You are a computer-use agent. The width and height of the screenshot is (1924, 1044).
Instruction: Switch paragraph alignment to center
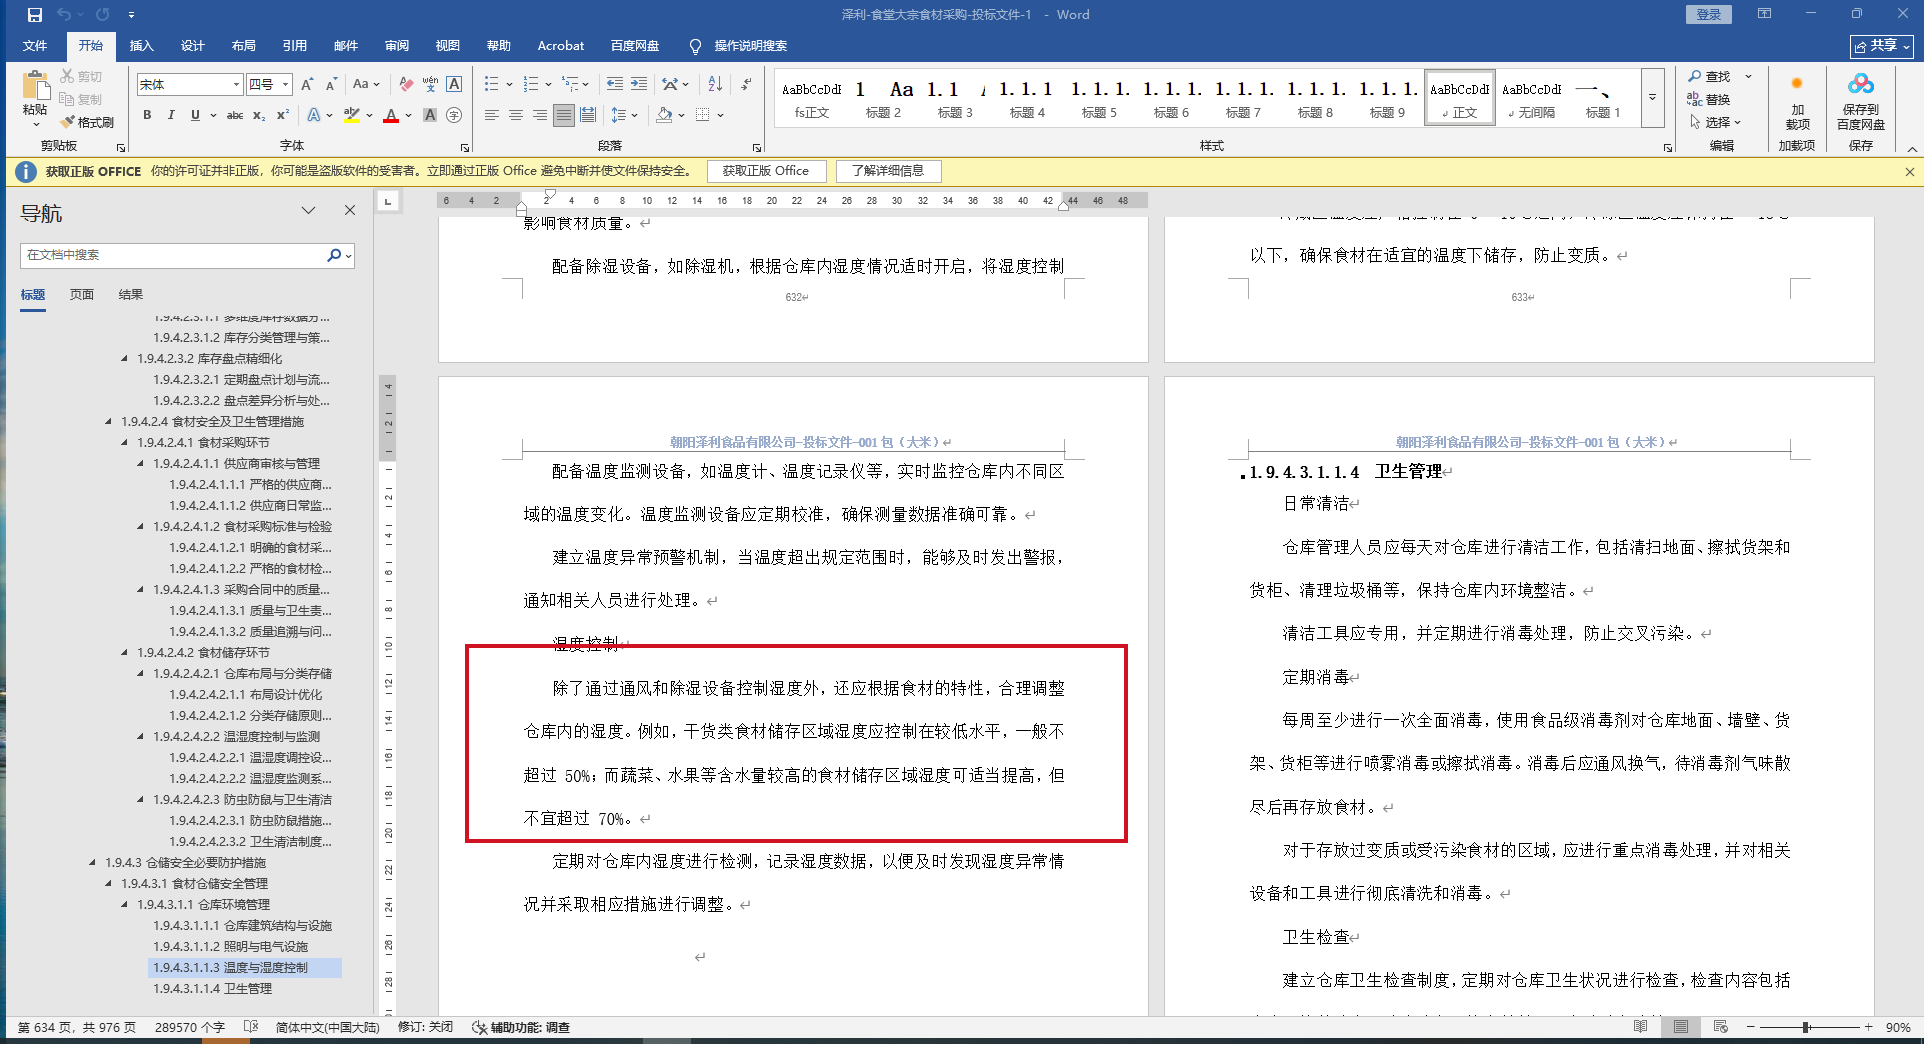point(516,115)
